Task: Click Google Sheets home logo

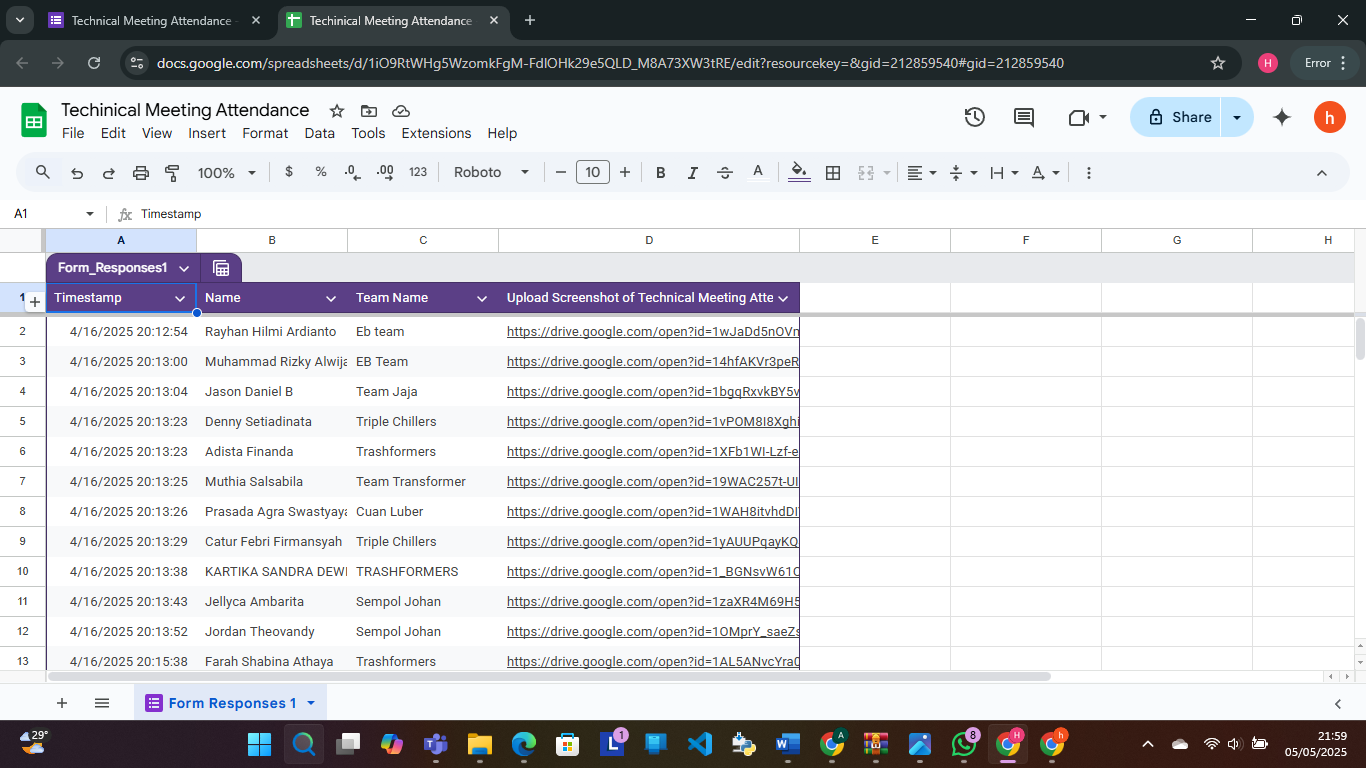Action: pos(35,120)
